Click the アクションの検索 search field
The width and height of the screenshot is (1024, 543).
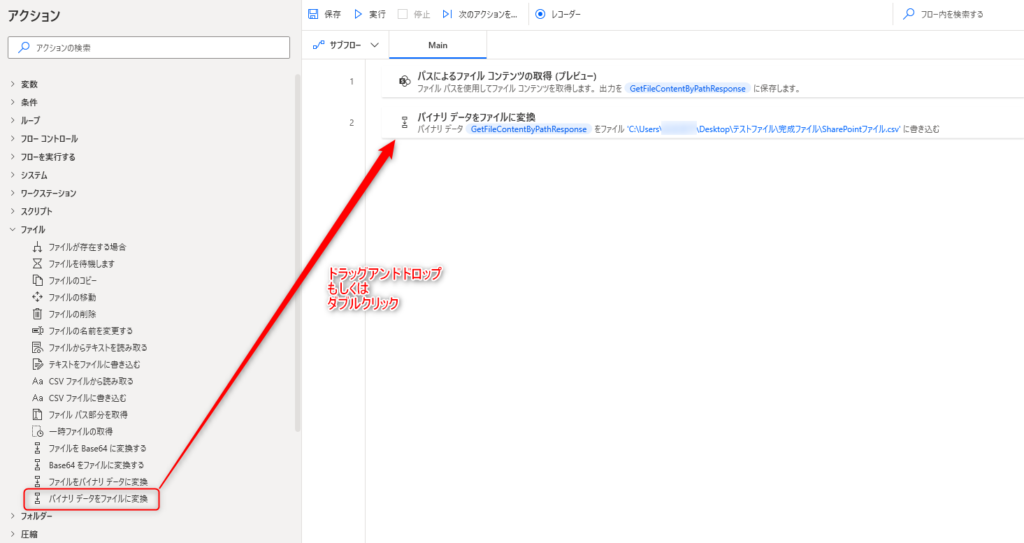pyautogui.click(x=150, y=47)
